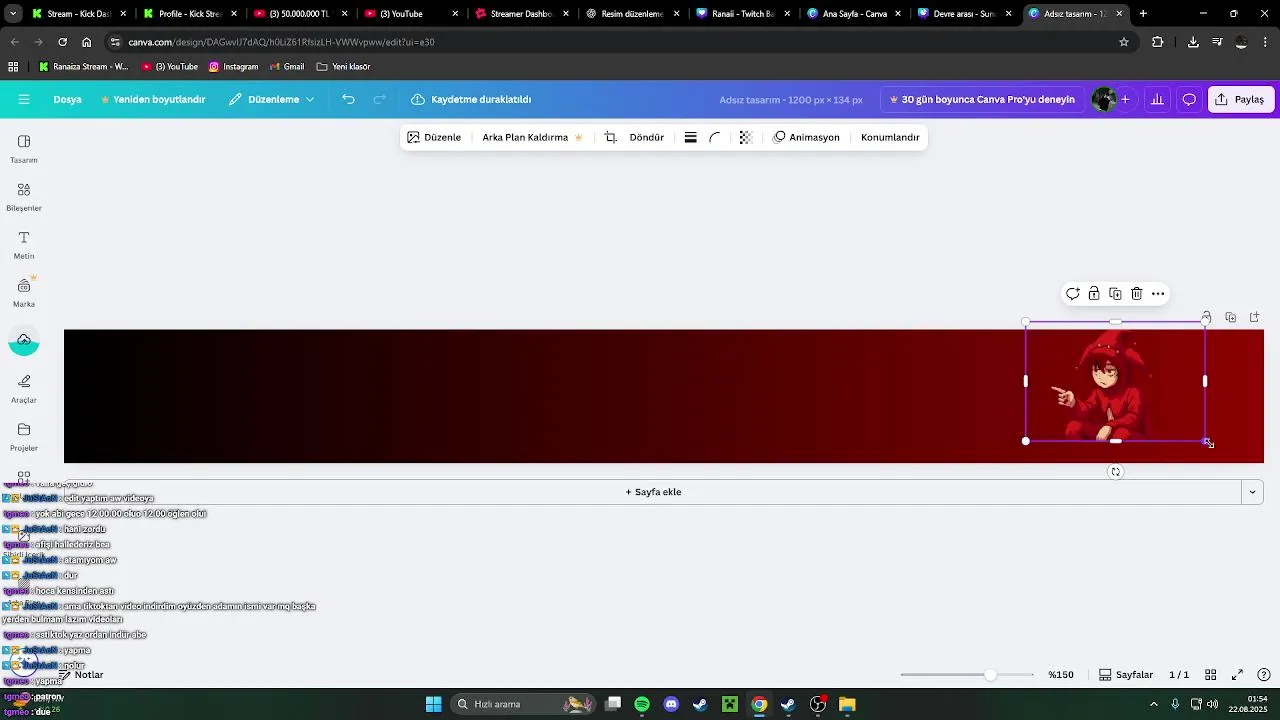
Task: Switch to Streamer Dashboard browser tab
Action: 519,14
